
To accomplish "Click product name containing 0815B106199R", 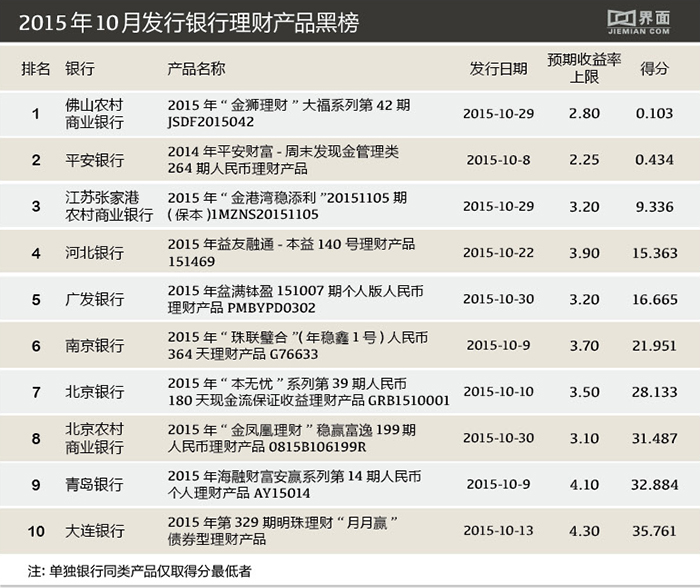I will tap(292, 438).
